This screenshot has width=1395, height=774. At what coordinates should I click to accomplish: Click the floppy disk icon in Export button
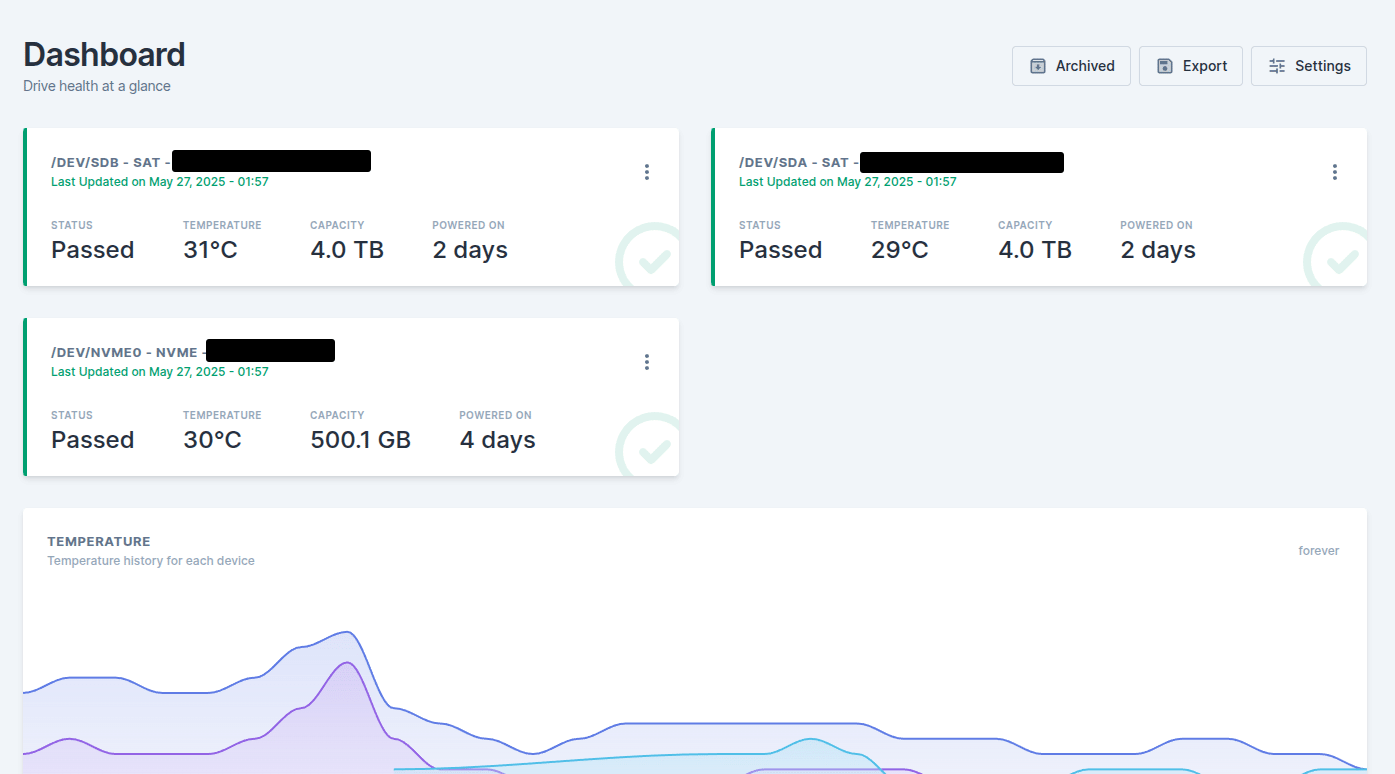coord(1164,66)
